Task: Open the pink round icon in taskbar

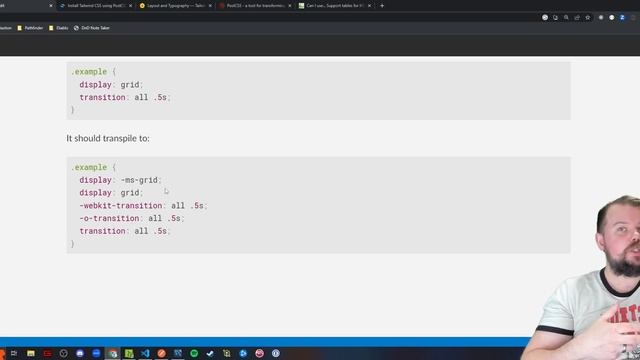Action: coord(259,353)
